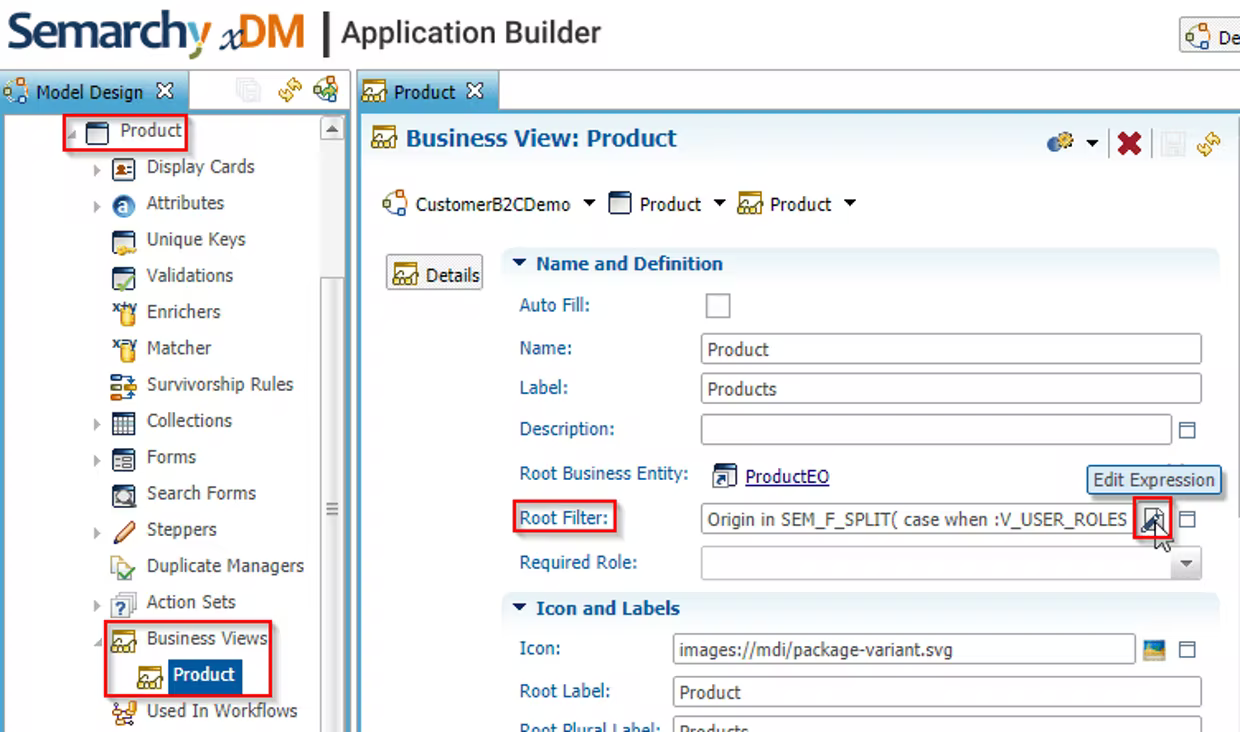The height and width of the screenshot is (732, 1240).
Task: Open the expand editor icon beside Icon field
Action: 1187,650
